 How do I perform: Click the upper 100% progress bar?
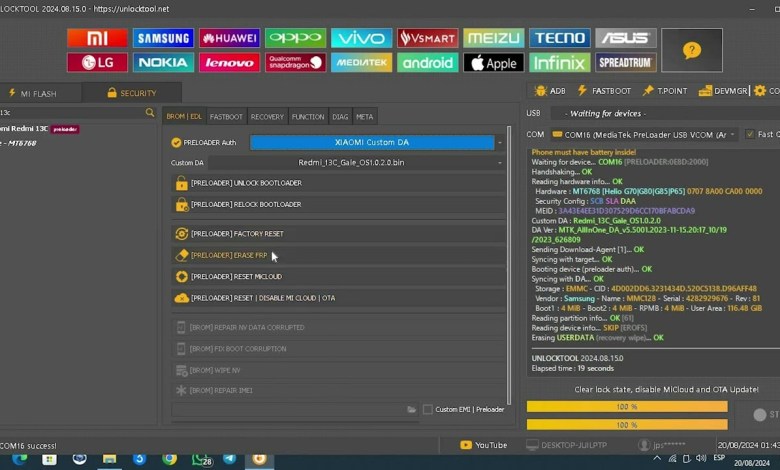point(626,407)
